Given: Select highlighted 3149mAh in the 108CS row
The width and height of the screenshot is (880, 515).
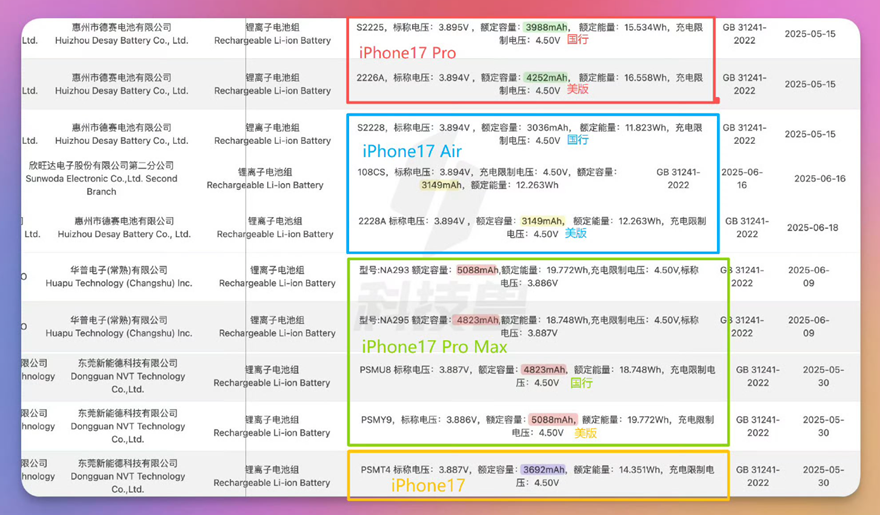Looking at the screenshot, I should pyautogui.click(x=441, y=185).
